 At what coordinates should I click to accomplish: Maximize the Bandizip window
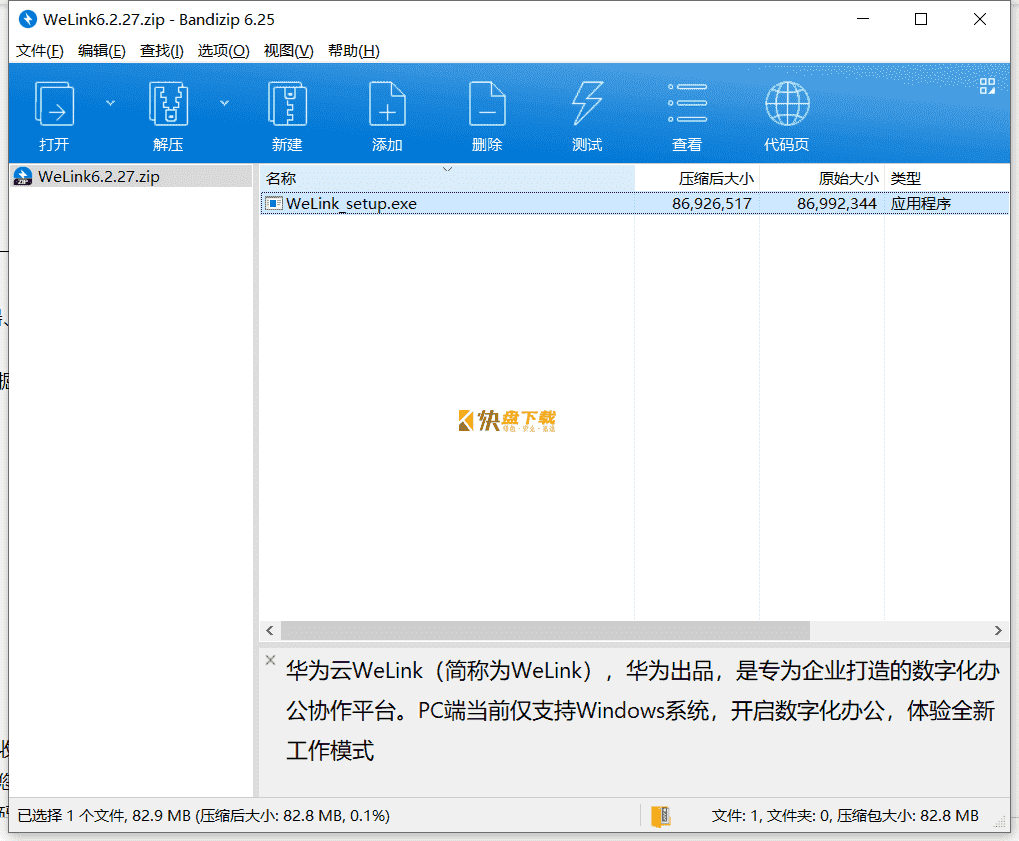(921, 19)
